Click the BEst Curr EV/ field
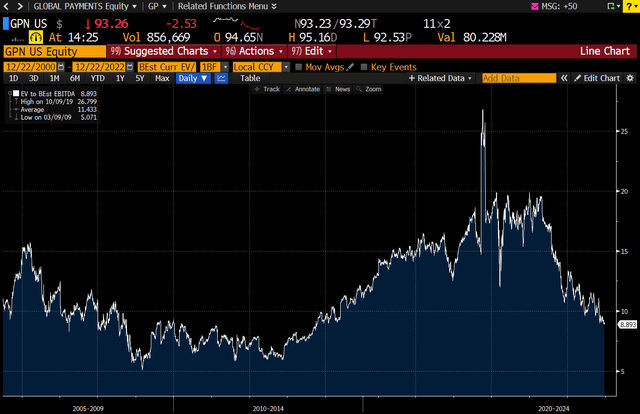The image size is (640, 414). pos(167,67)
